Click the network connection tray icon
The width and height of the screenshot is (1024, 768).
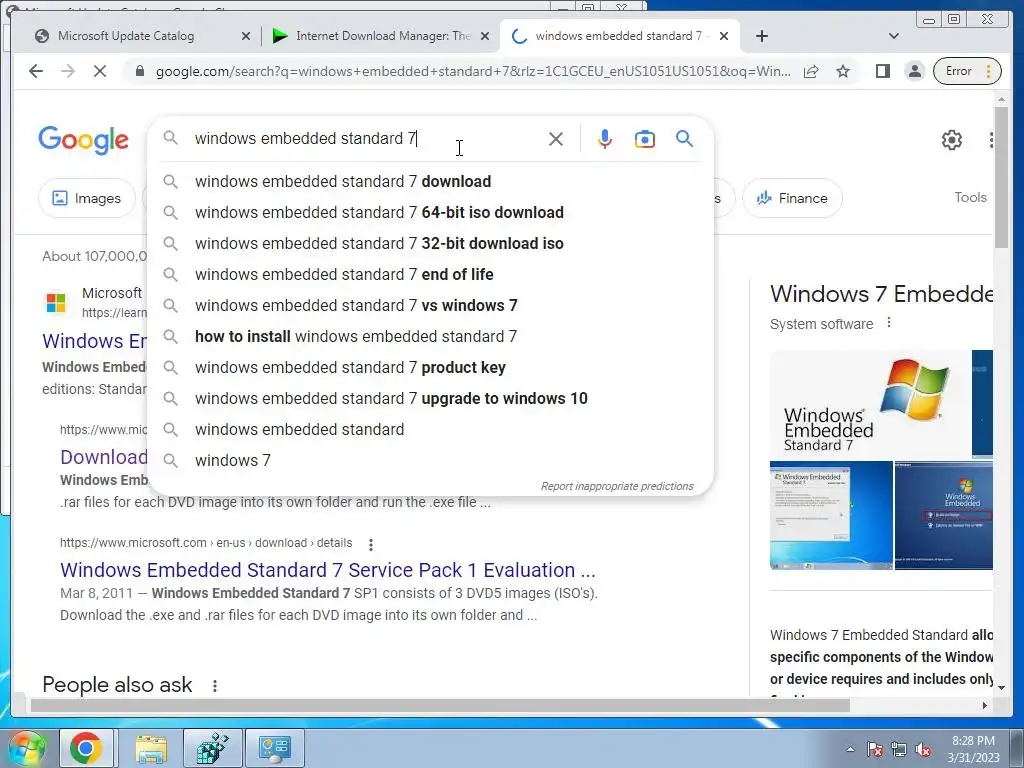pos(899,749)
